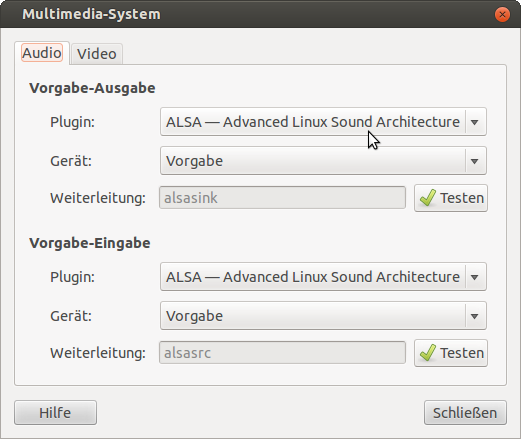Select the Audio tab
Viewport: 521px width, 439px height.
coord(42,53)
